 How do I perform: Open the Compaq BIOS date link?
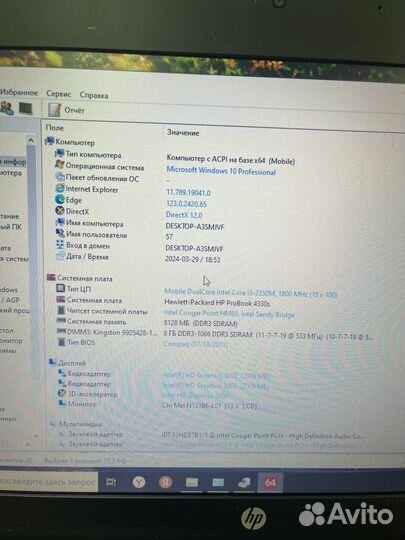click(x=195, y=344)
